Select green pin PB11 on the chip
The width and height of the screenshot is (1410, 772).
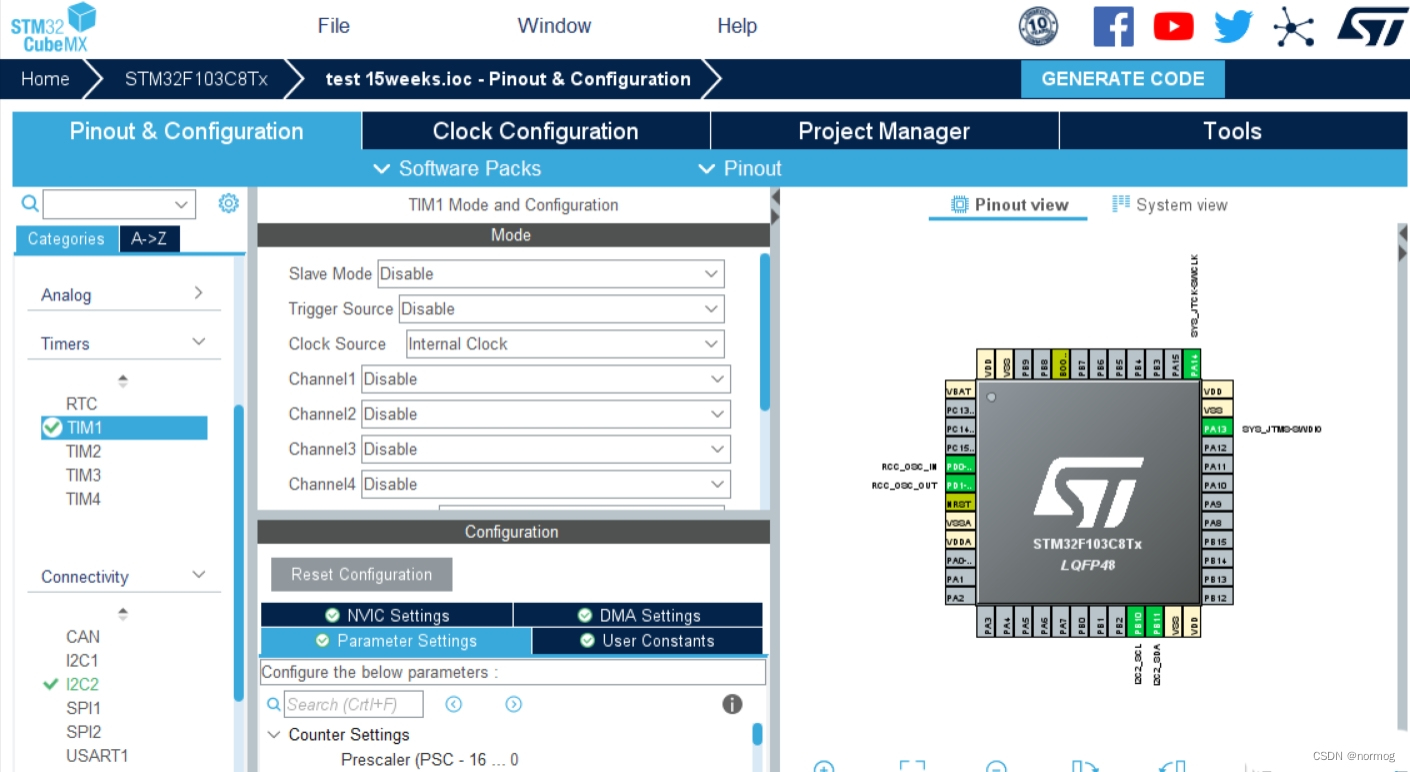tap(1155, 621)
